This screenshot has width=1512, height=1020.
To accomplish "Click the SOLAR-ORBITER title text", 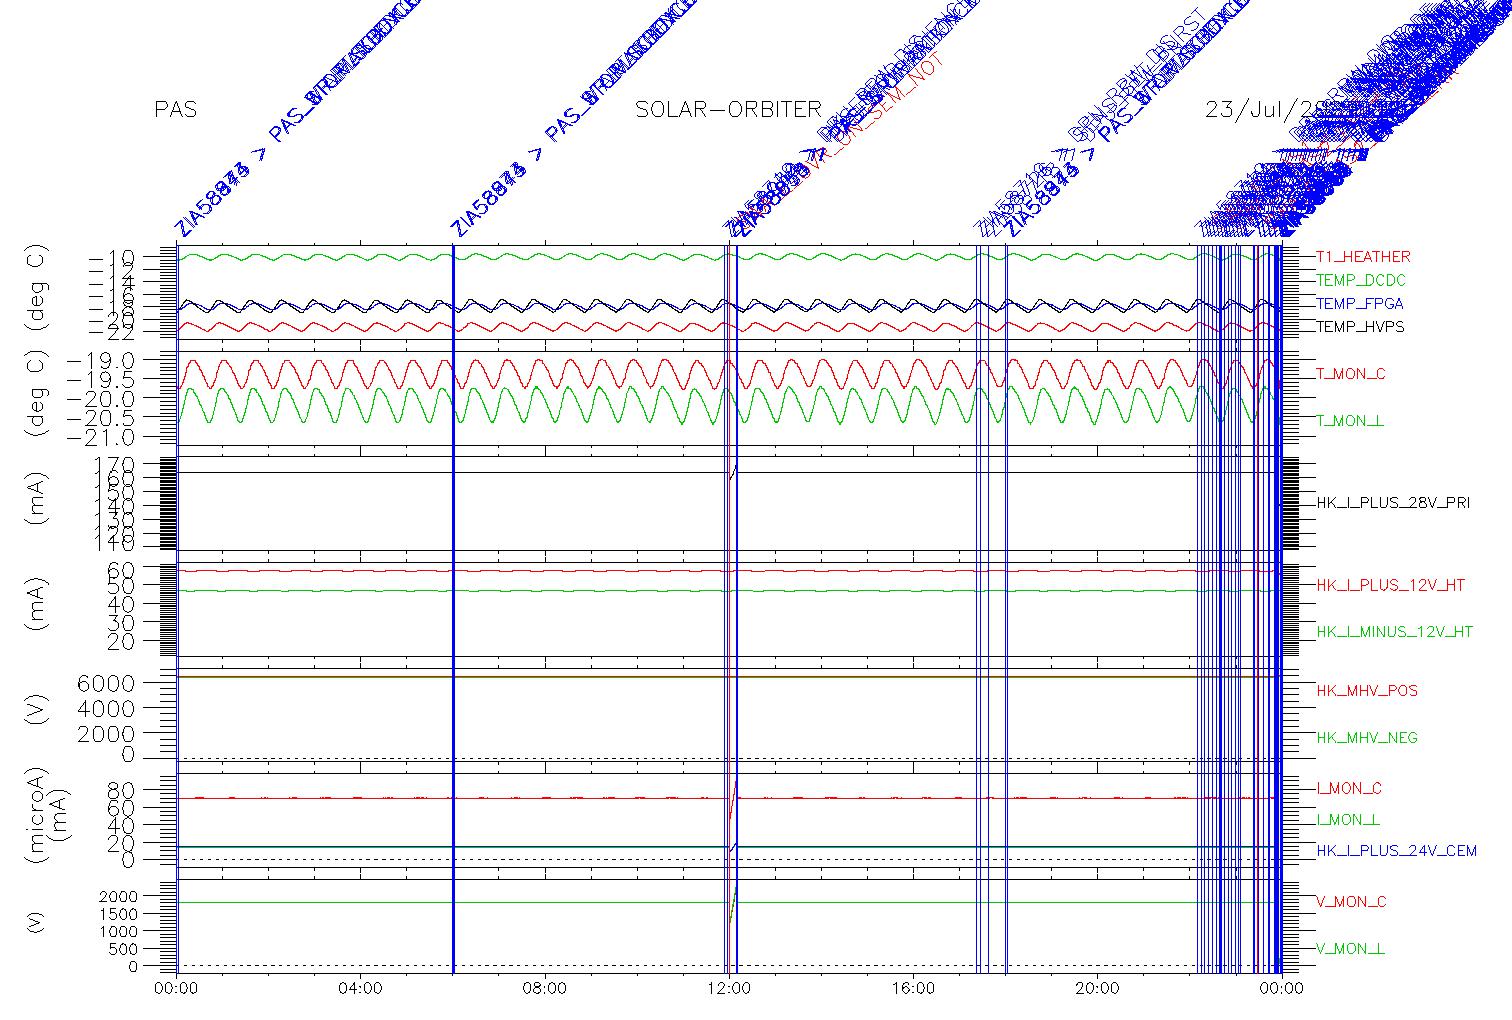I will [x=728, y=109].
